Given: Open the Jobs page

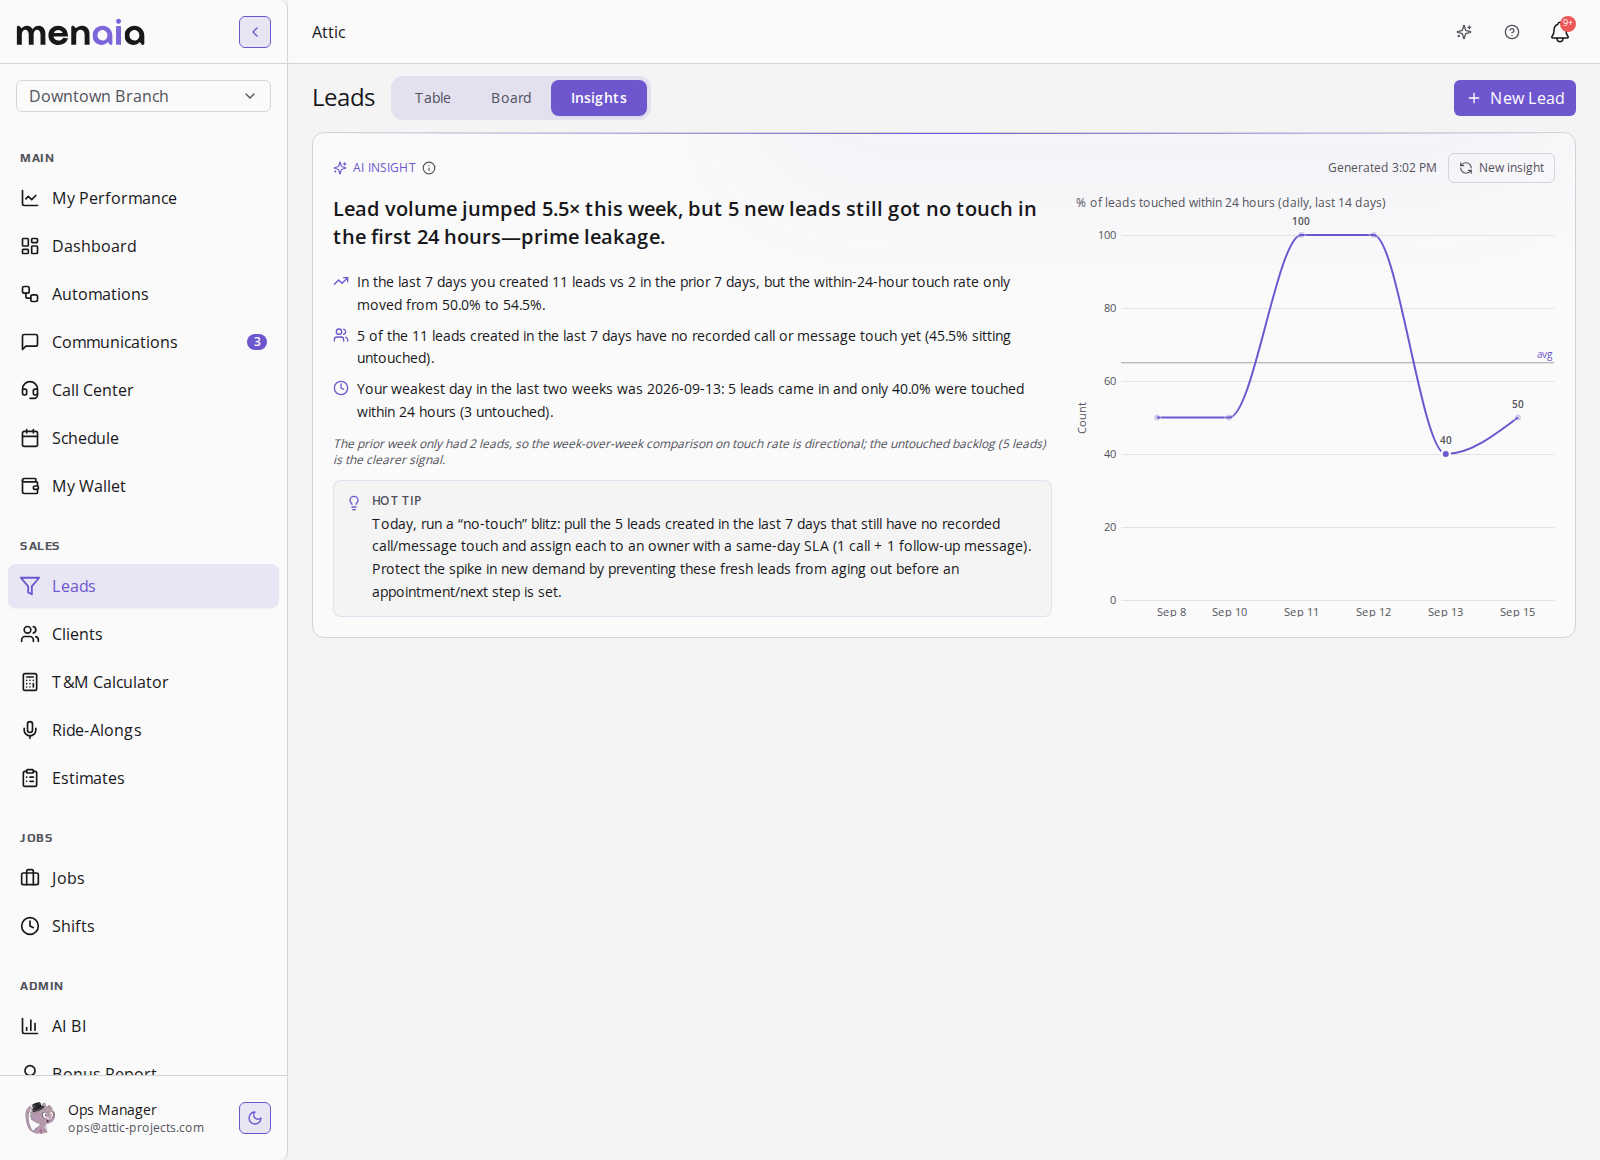Looking at the screenshot, I should click(x=143, y=878).
